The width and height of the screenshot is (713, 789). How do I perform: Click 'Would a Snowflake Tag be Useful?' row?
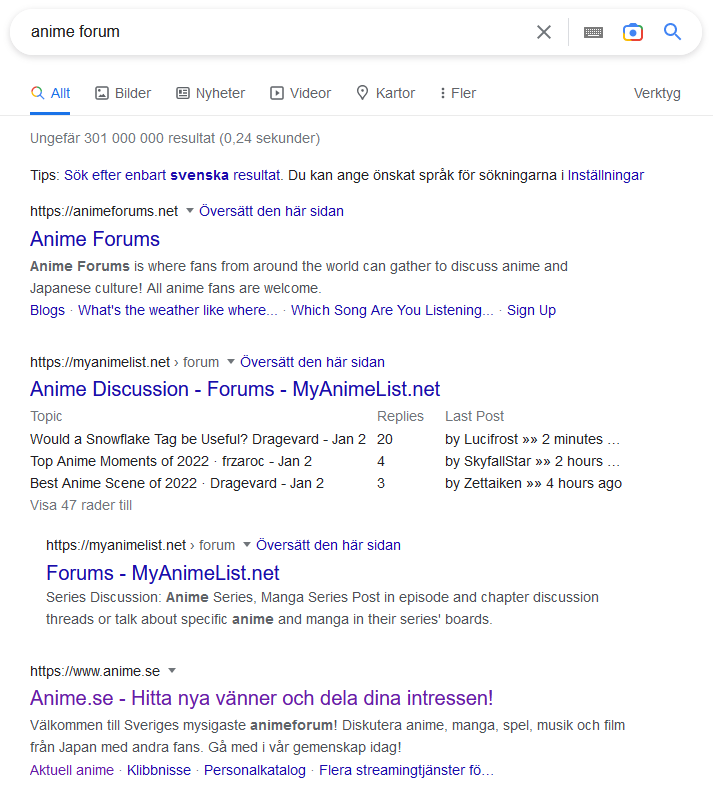point(198,439)
